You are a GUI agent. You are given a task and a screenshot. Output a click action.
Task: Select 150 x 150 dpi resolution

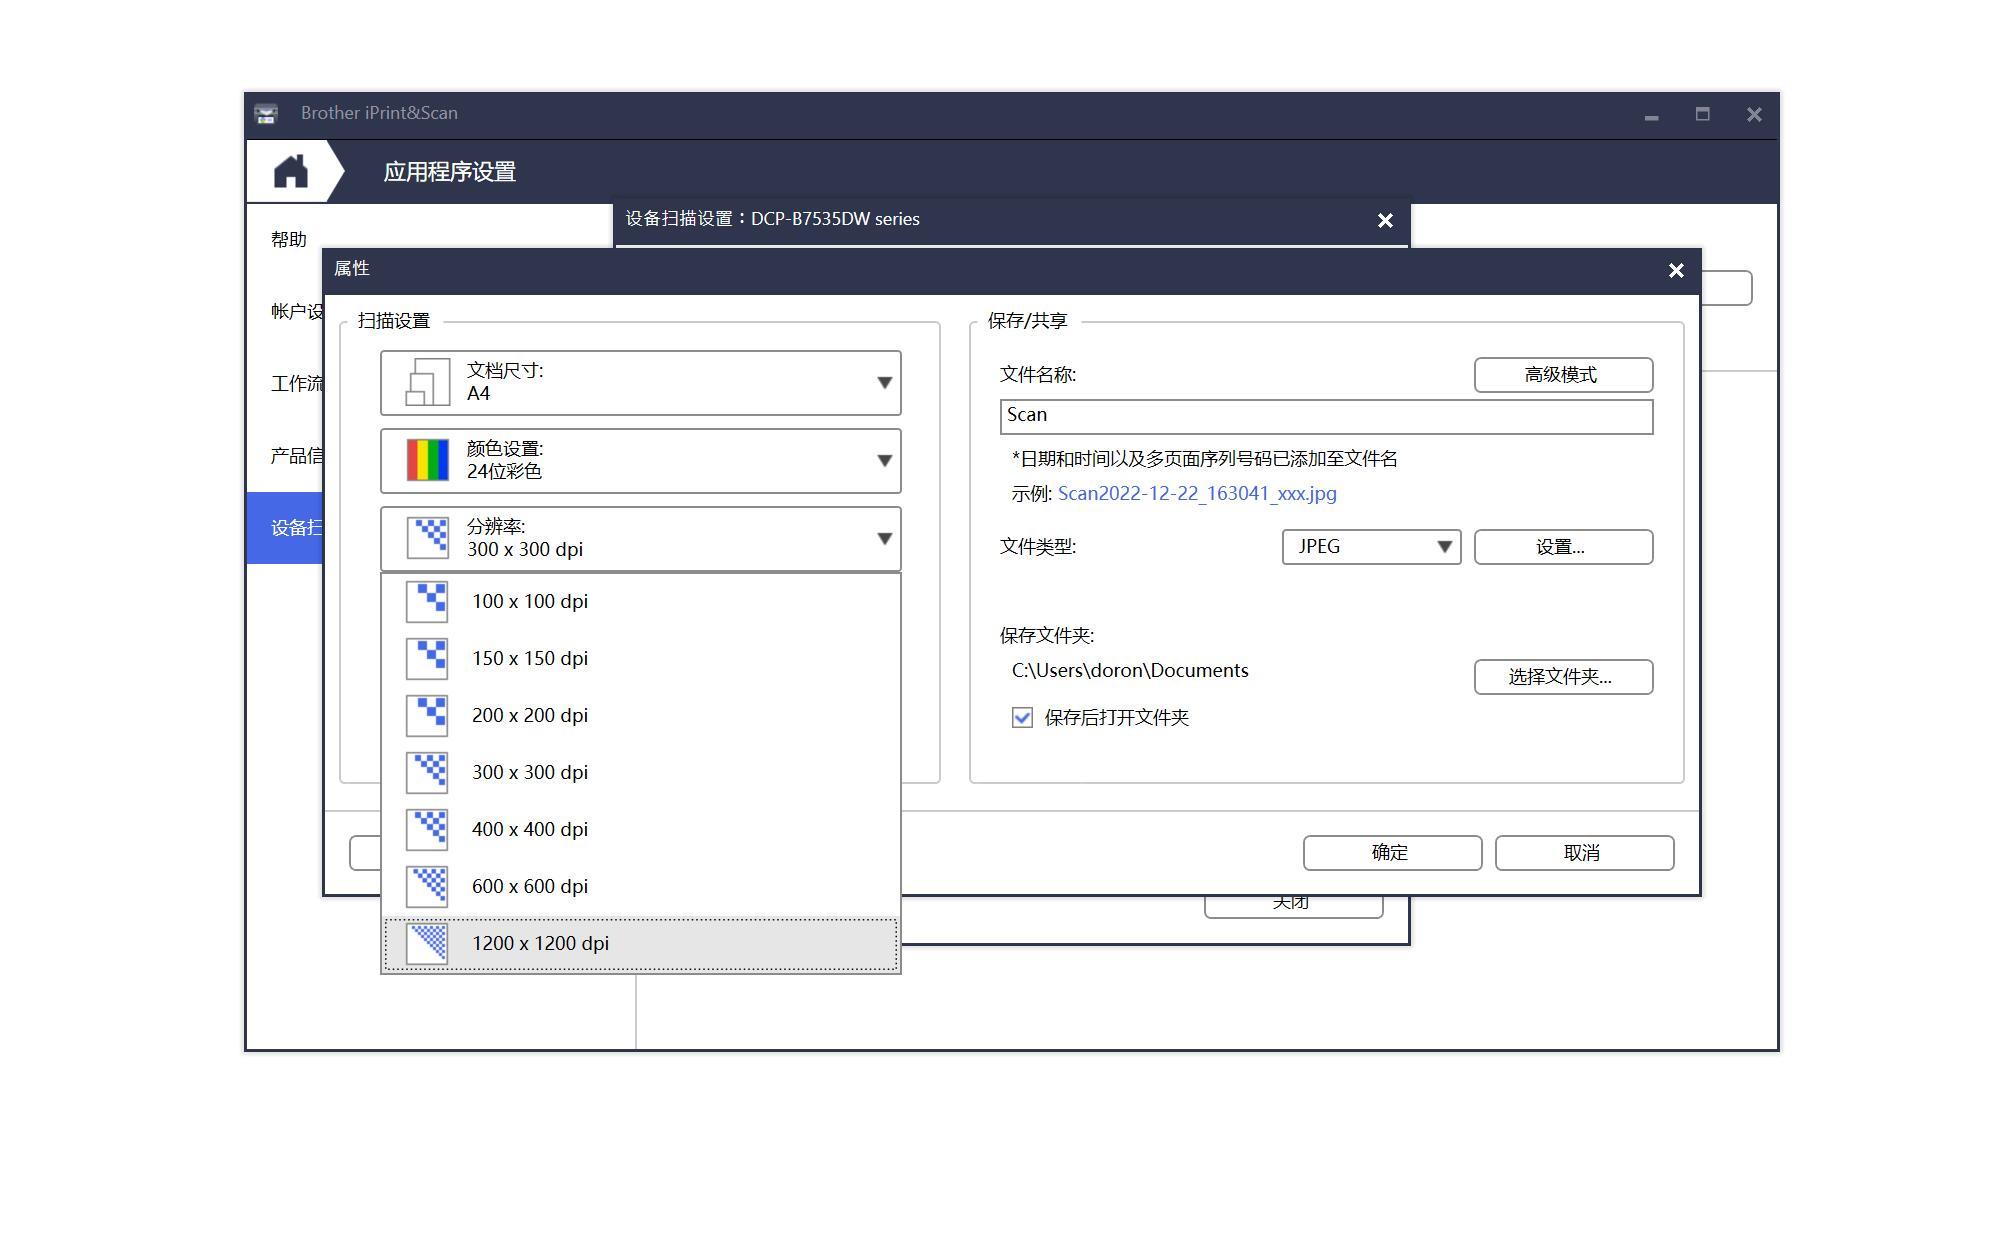pos(640,659)
